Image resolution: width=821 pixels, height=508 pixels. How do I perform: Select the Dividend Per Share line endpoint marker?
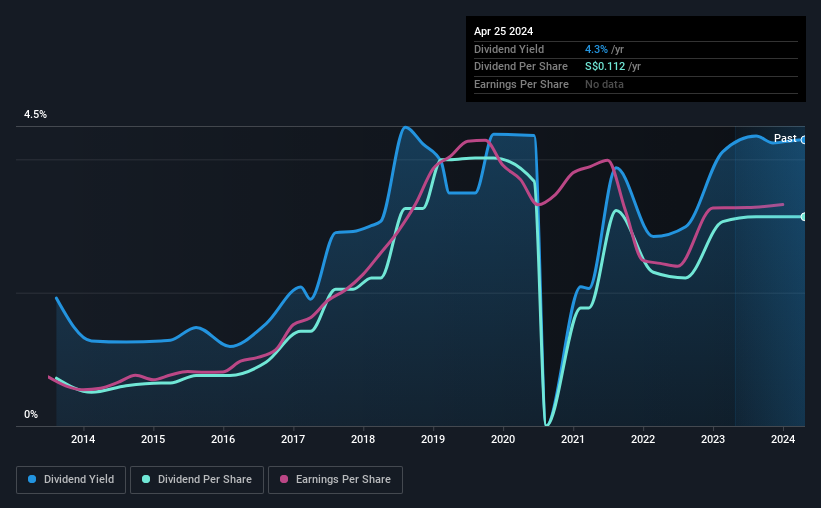[x=804, y=217]
